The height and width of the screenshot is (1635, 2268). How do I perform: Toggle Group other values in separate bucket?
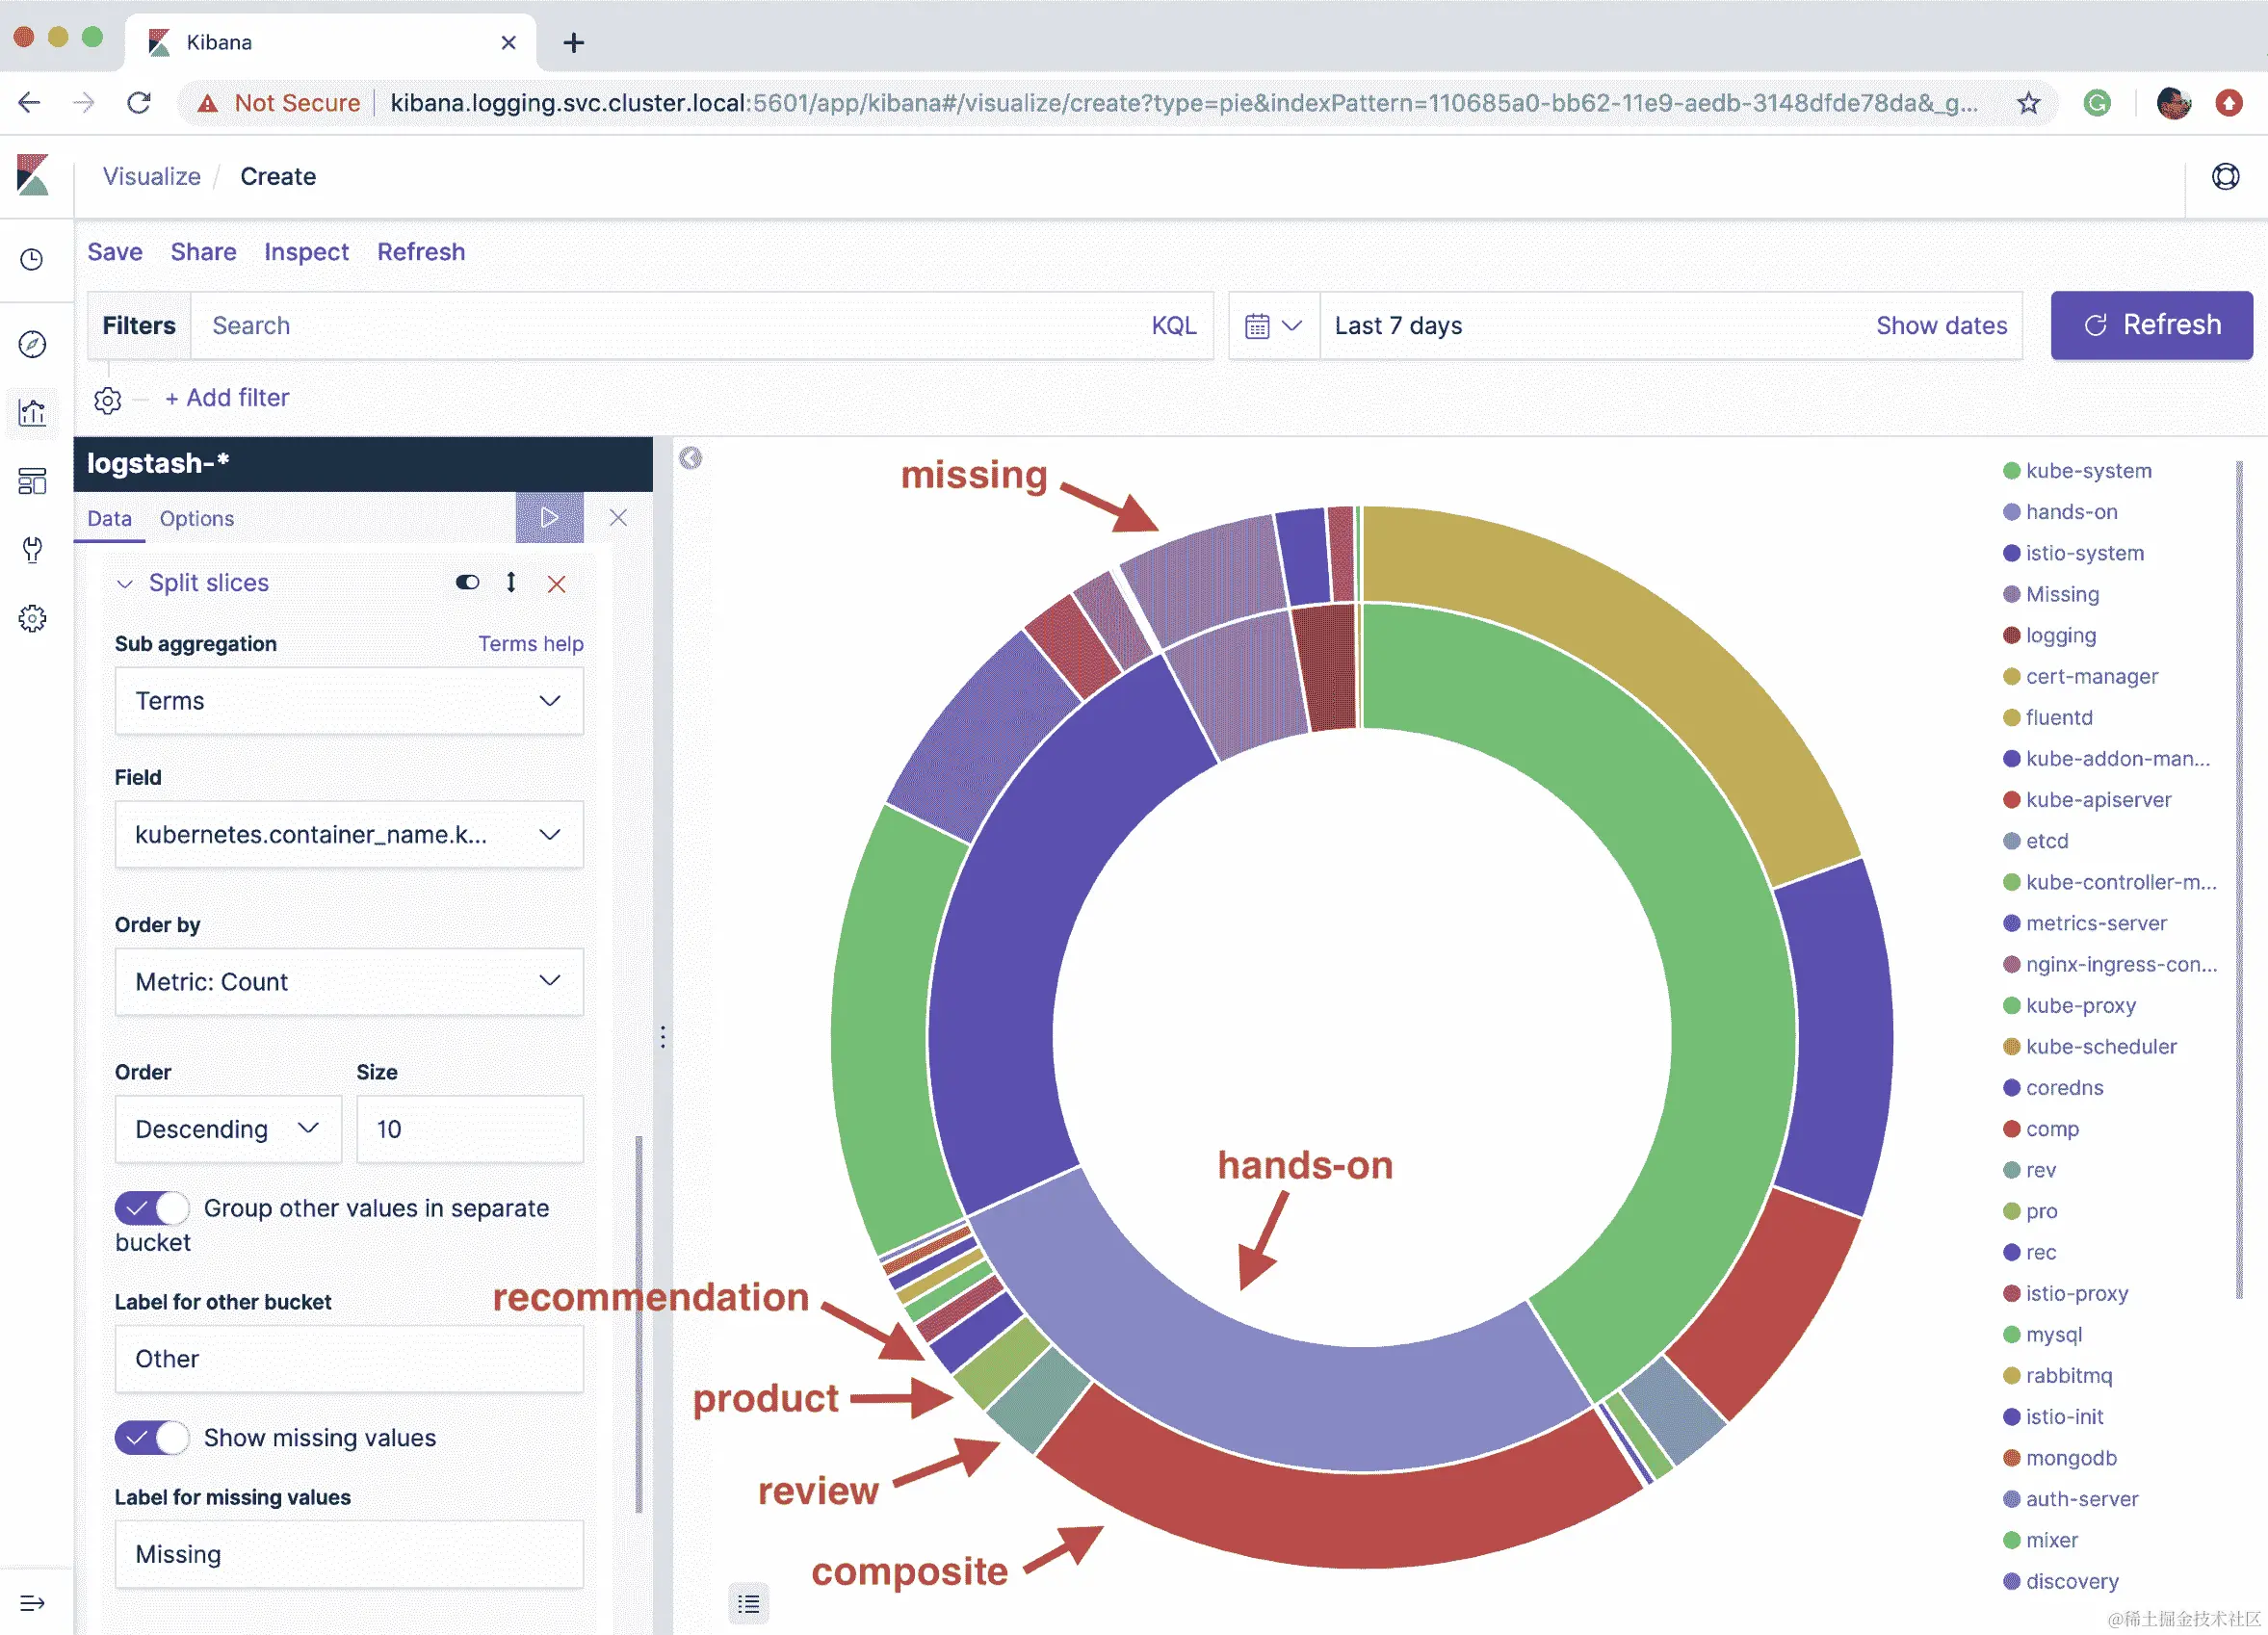tap(152, 1208)
